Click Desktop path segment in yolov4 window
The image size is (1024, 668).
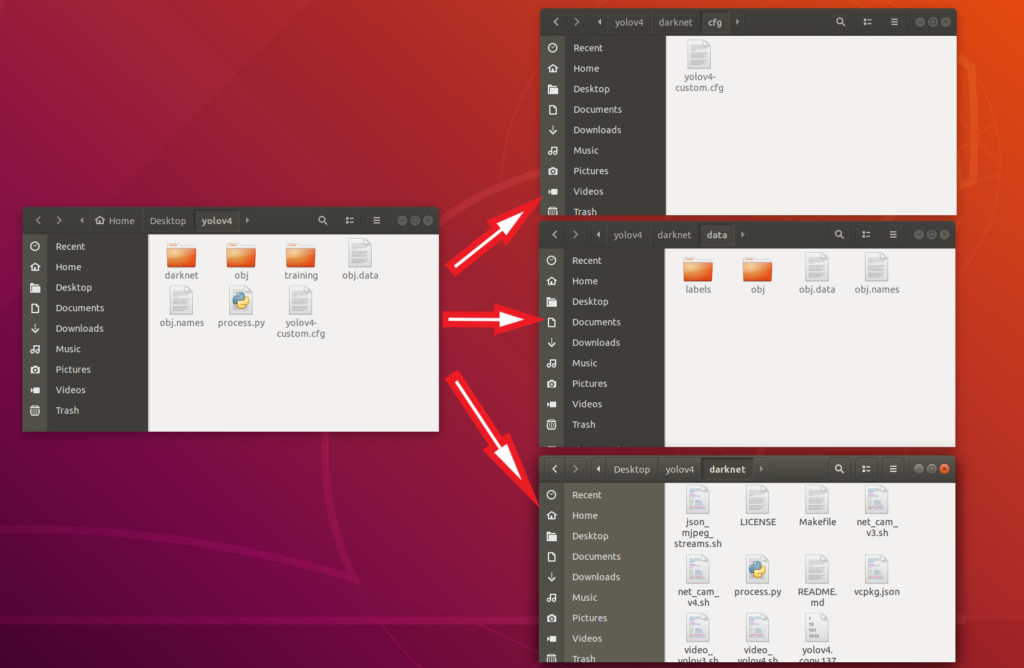click(168, 221)
